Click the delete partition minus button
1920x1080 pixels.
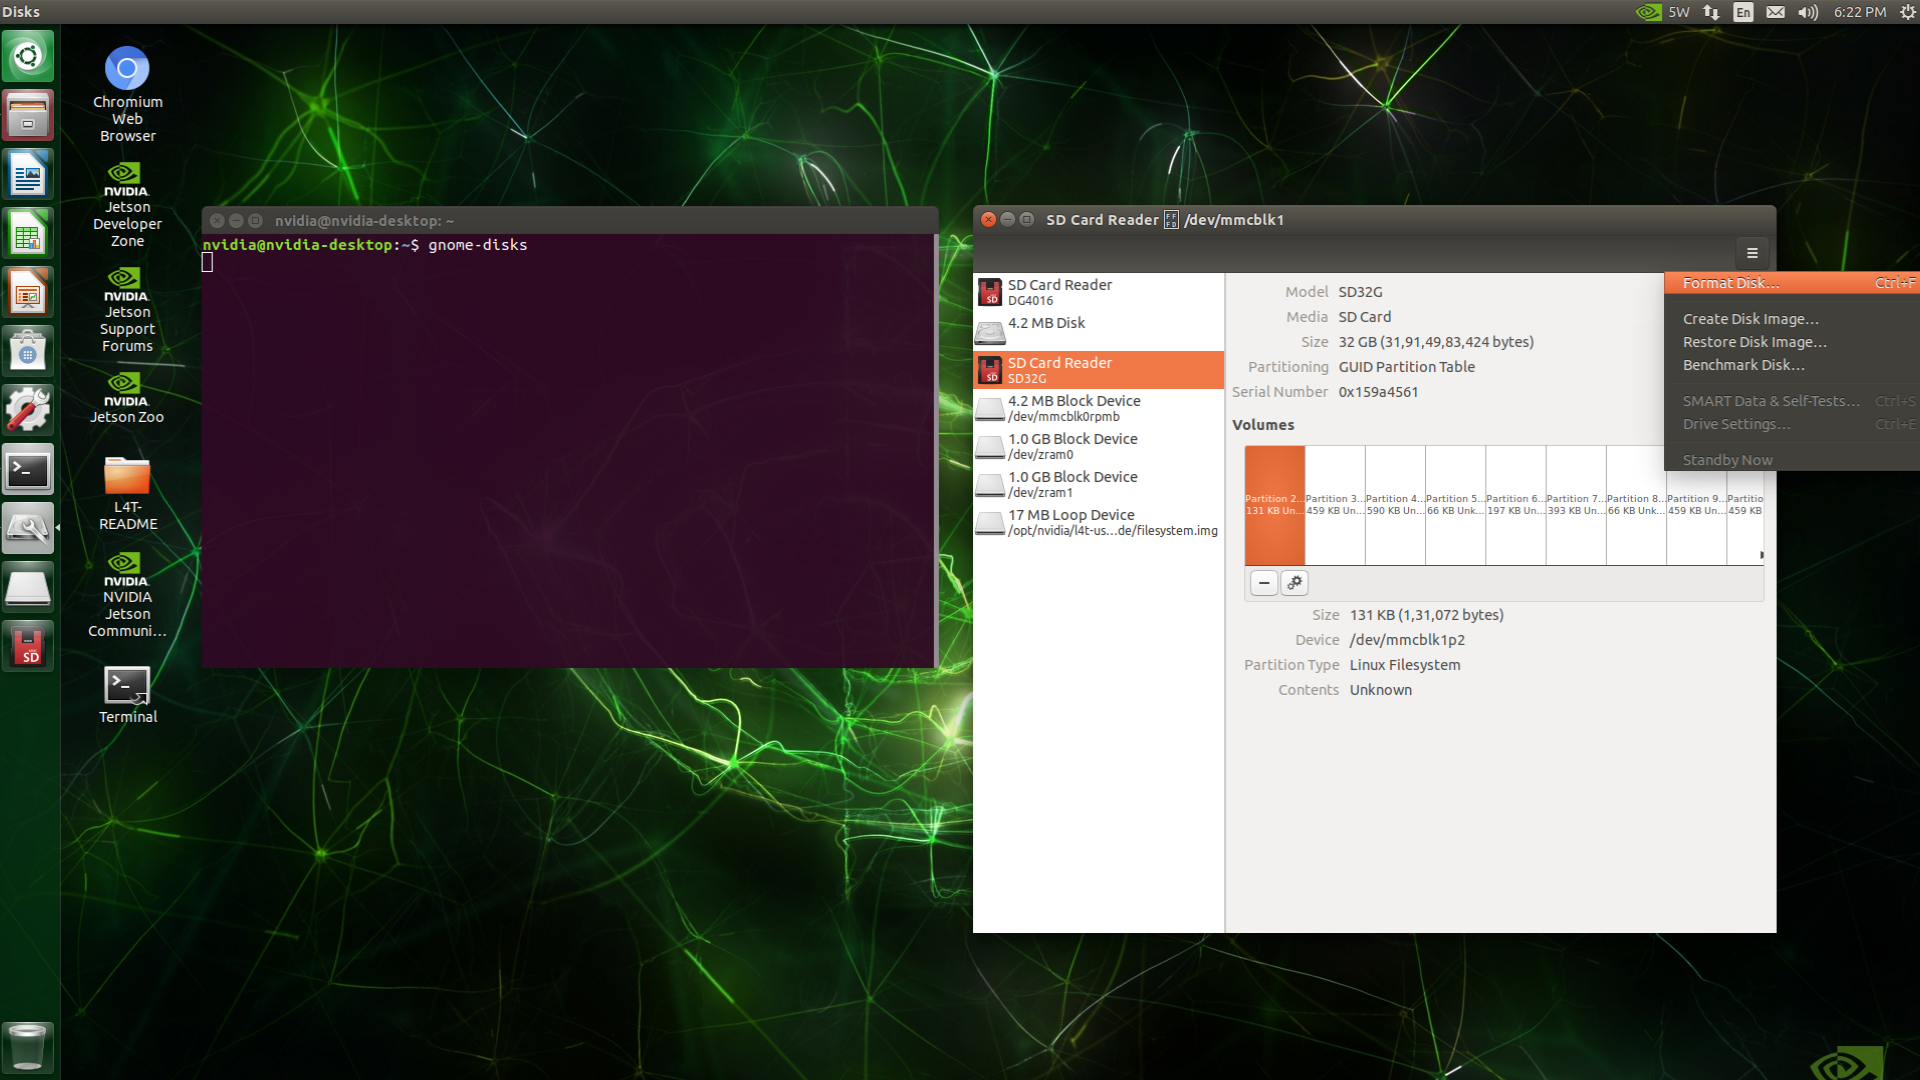point(1264,582)
